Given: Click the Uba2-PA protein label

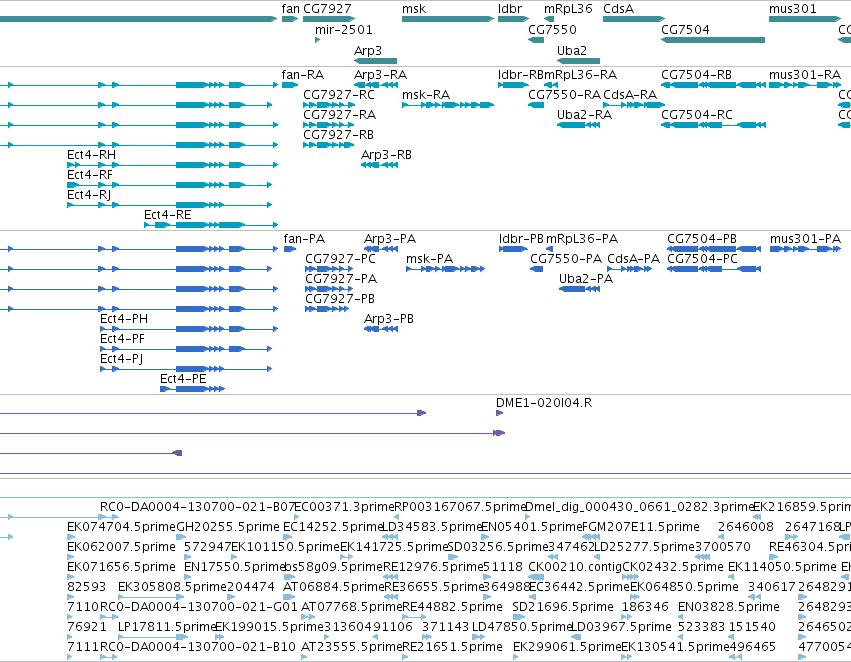Looking at the screenshot, I should pos(586,278).
